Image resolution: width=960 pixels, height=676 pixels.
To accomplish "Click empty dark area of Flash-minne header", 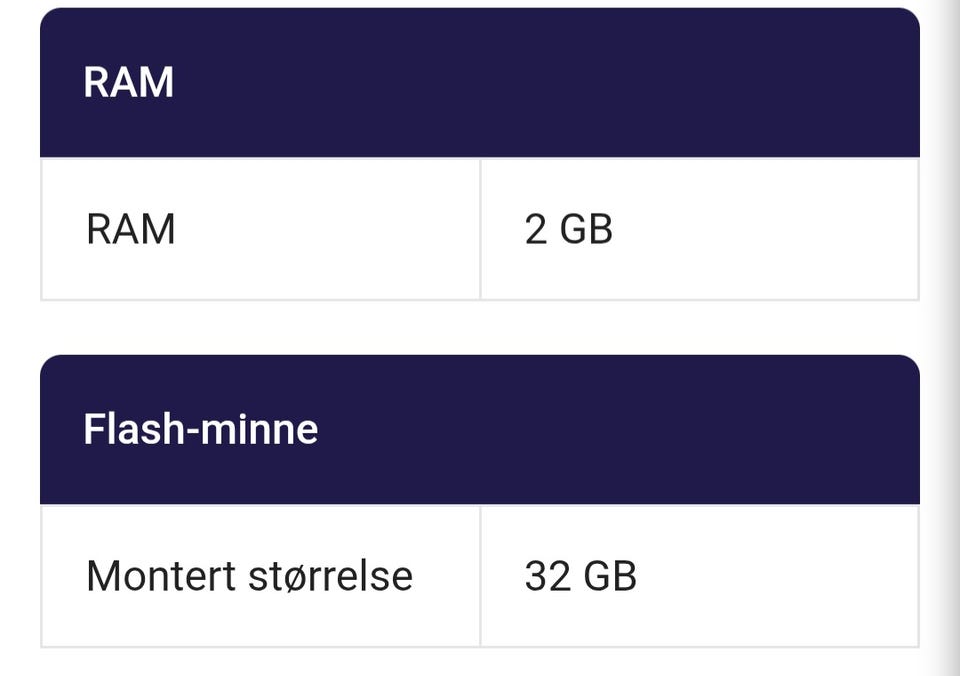I will pos(650,430).
